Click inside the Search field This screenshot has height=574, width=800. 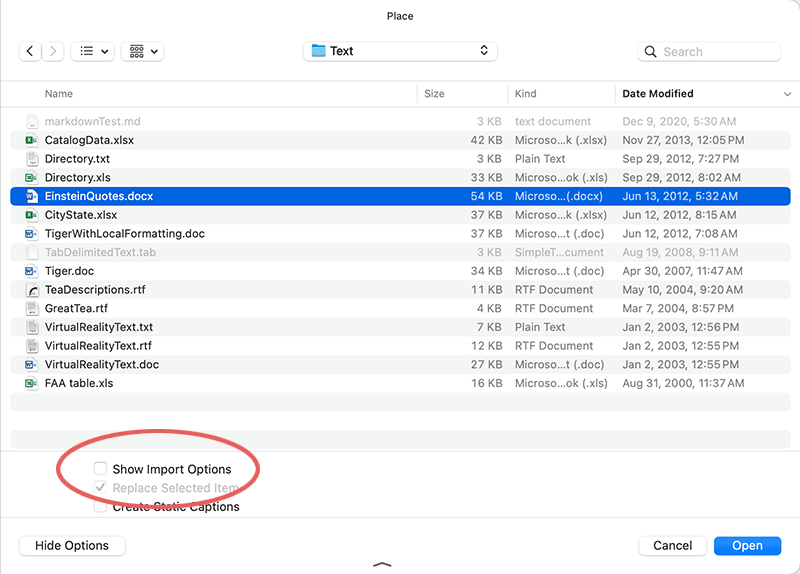(x=709, y=52)
